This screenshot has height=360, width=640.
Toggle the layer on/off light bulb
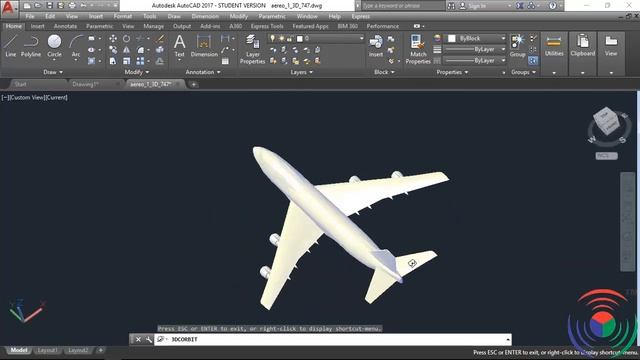point(273,38)
